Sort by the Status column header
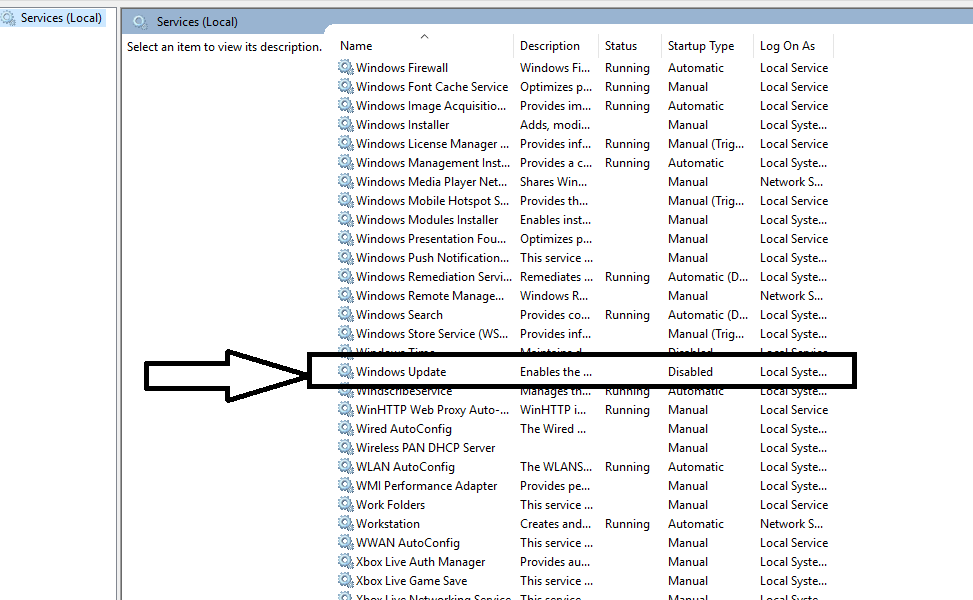973x600 pixels. tap(620, 46)
